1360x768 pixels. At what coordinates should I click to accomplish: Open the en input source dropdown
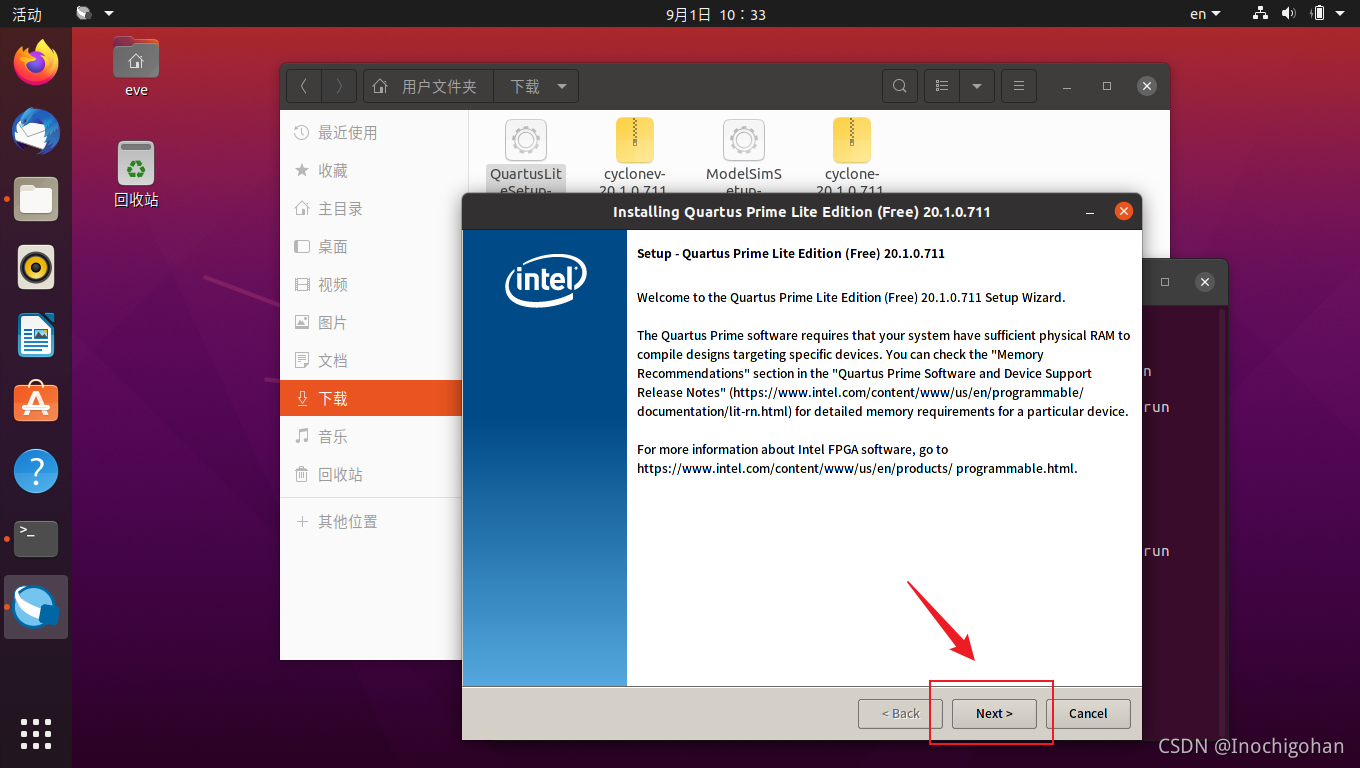[1205, 14]
